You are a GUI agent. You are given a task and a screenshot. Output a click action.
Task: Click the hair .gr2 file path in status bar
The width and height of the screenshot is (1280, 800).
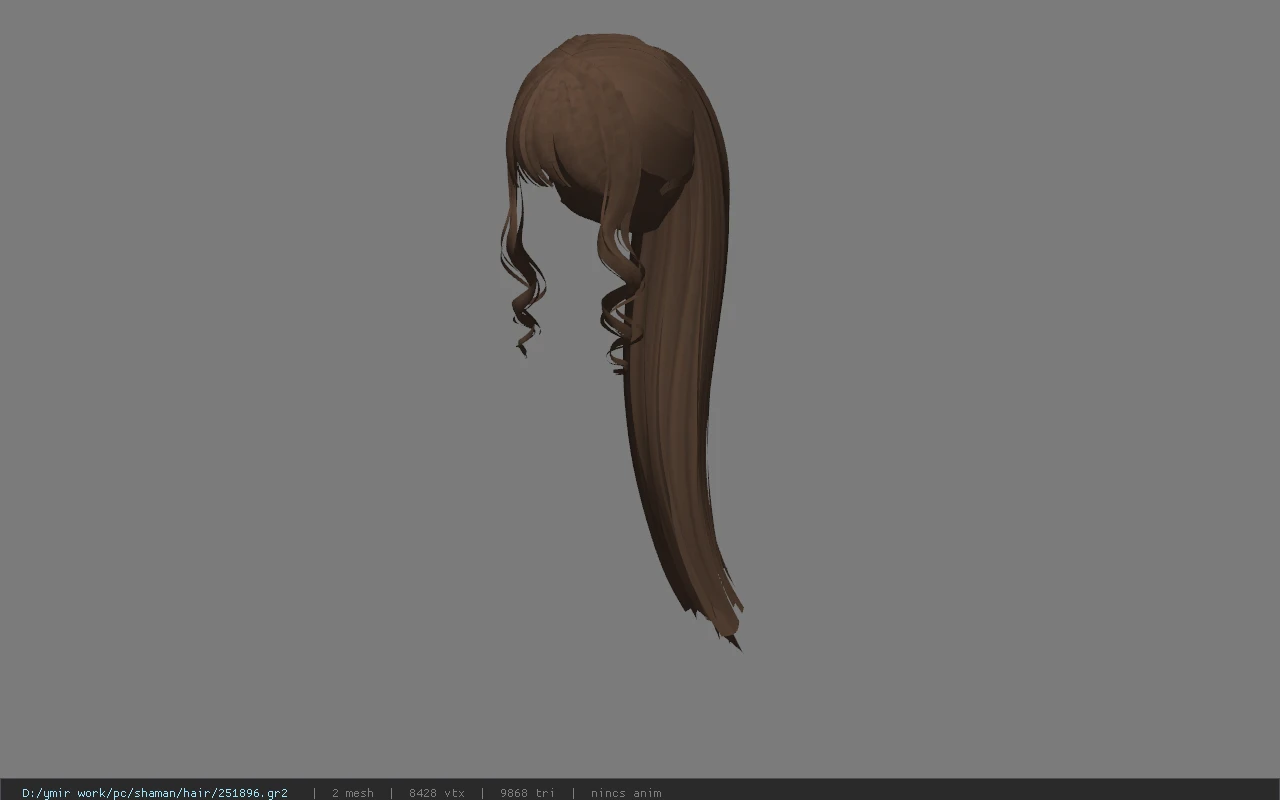pyautogui.click(x=155, y=793)
